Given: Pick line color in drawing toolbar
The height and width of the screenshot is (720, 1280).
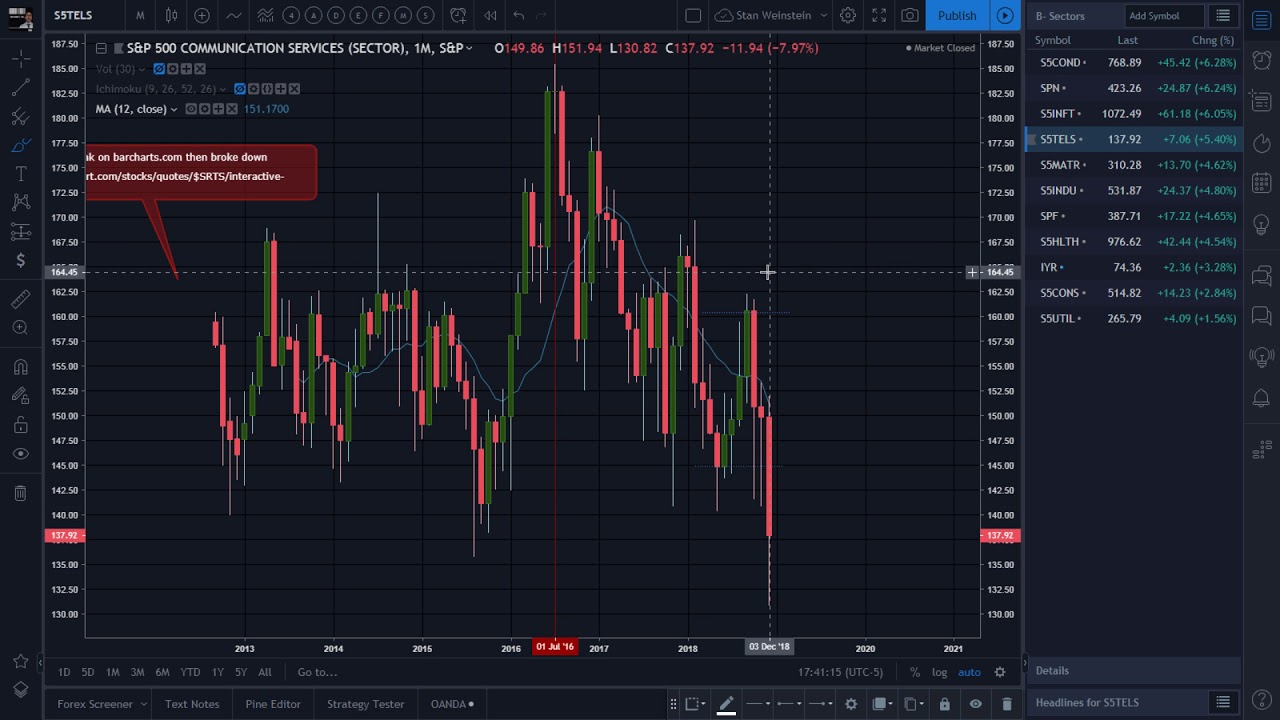Looking at the screenshot, I should click(x=727, y=704).
